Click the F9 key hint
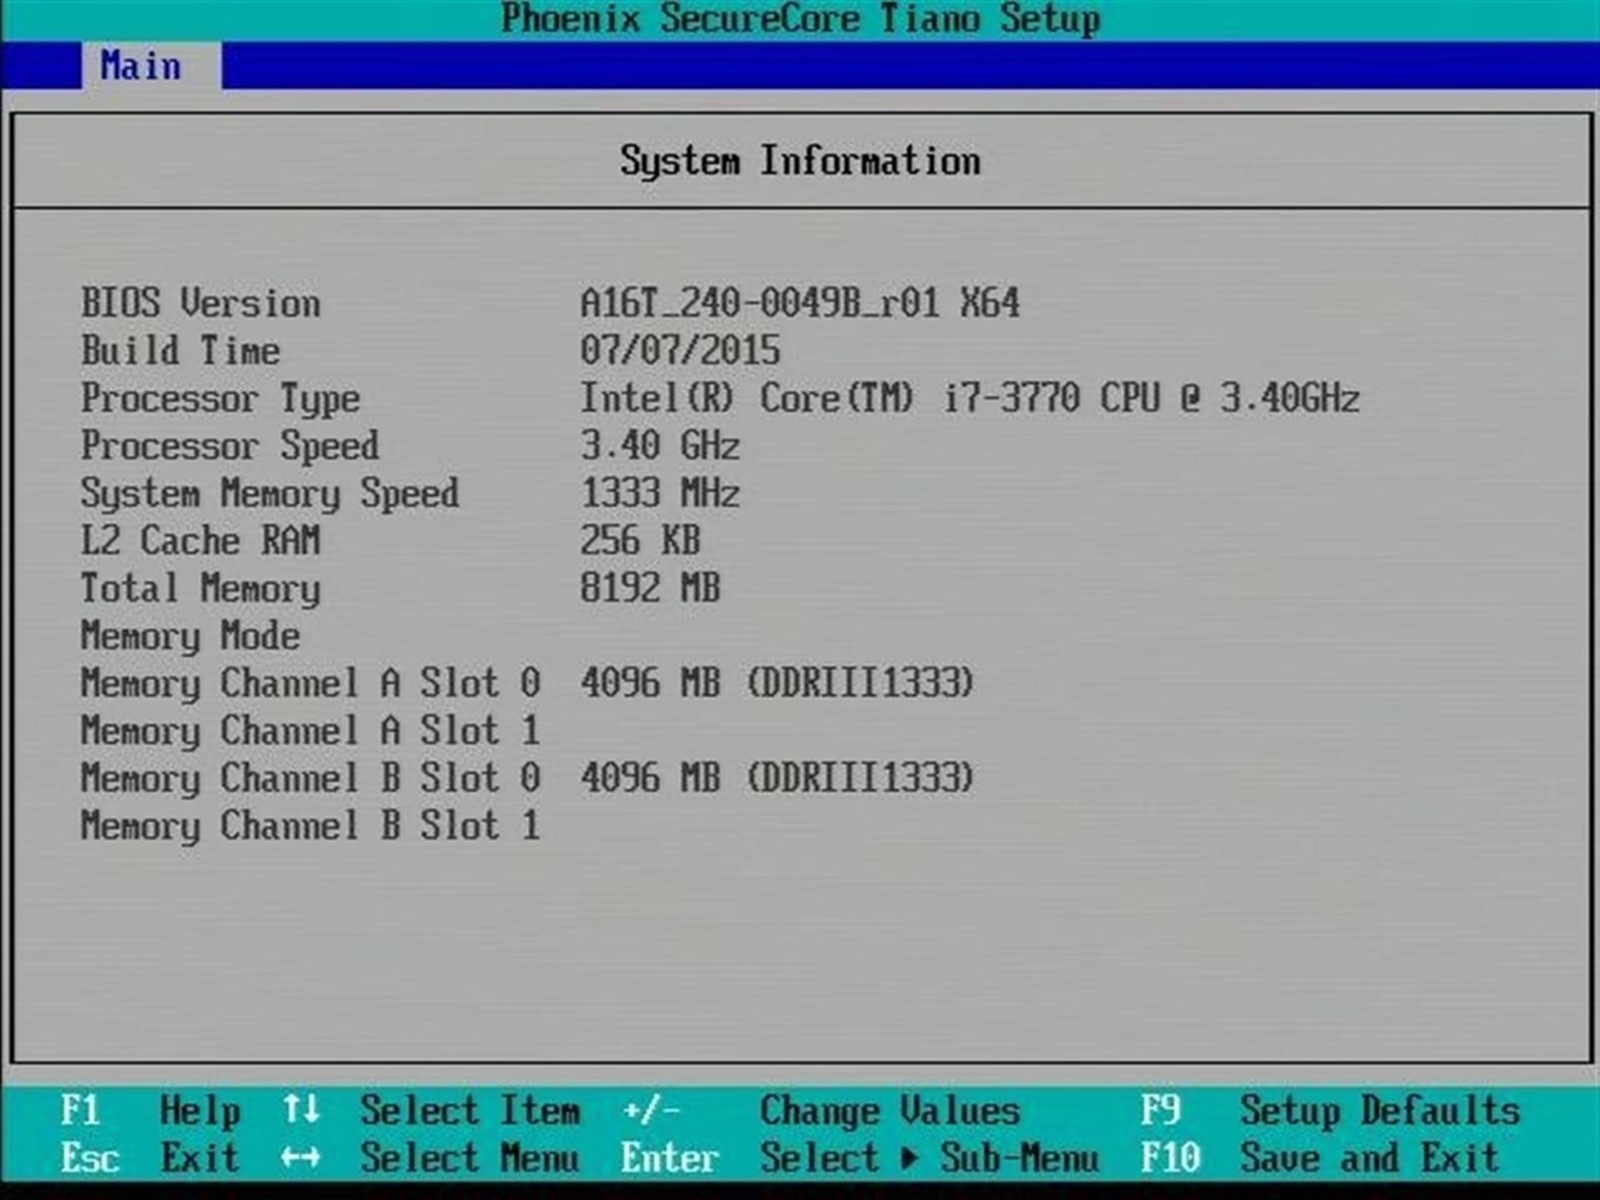 pos(1161,1111)
